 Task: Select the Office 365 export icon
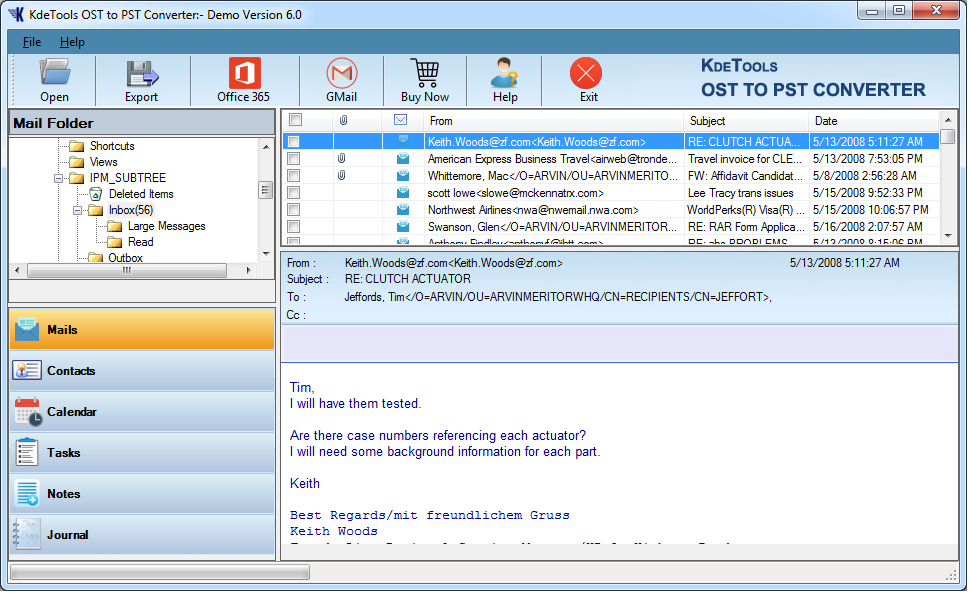pos(244,73)
